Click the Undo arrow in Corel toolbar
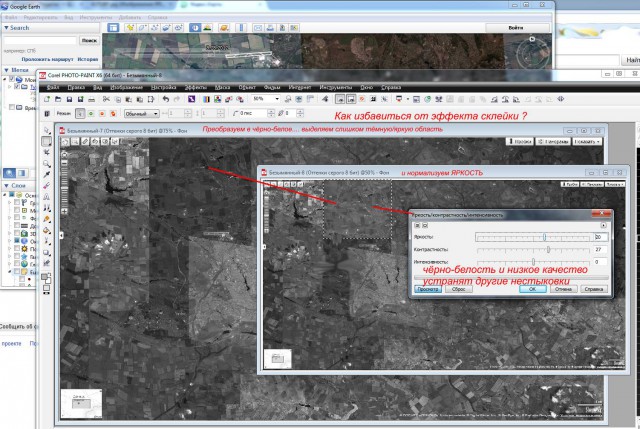Viewport: 640px width, 429px height. pos(166,99)
